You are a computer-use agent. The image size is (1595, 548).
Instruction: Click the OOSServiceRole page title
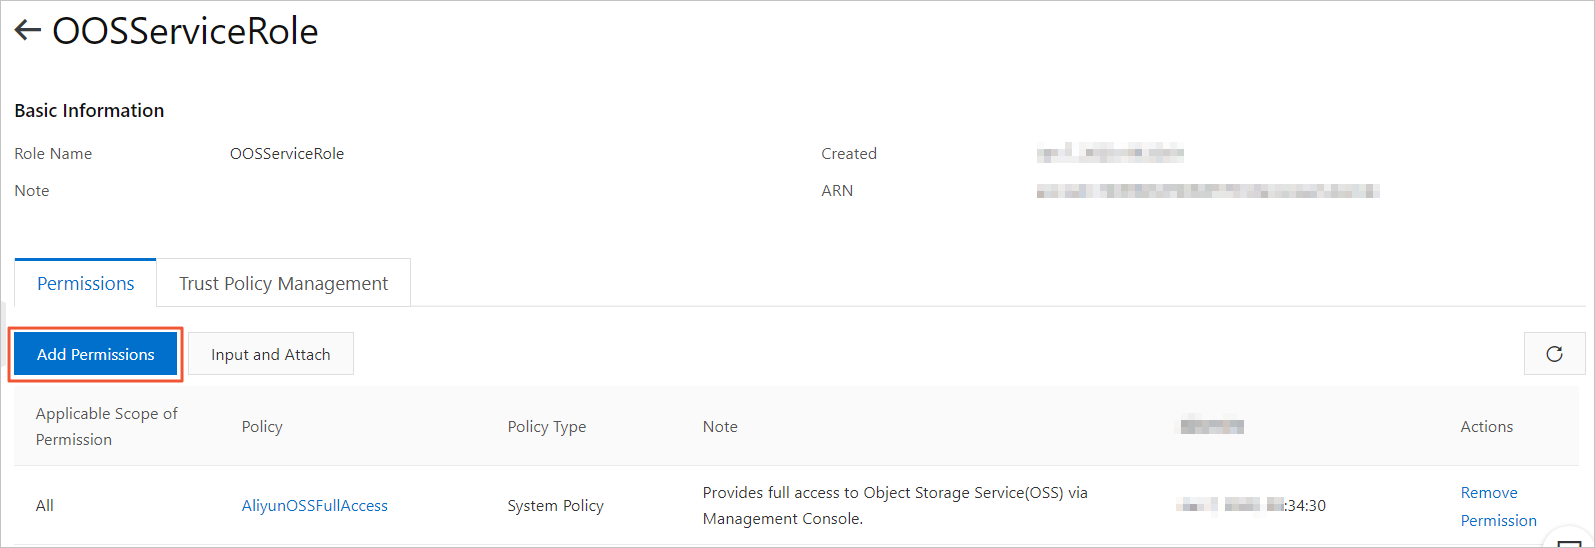pyautogui.click(x=185, y=31)
